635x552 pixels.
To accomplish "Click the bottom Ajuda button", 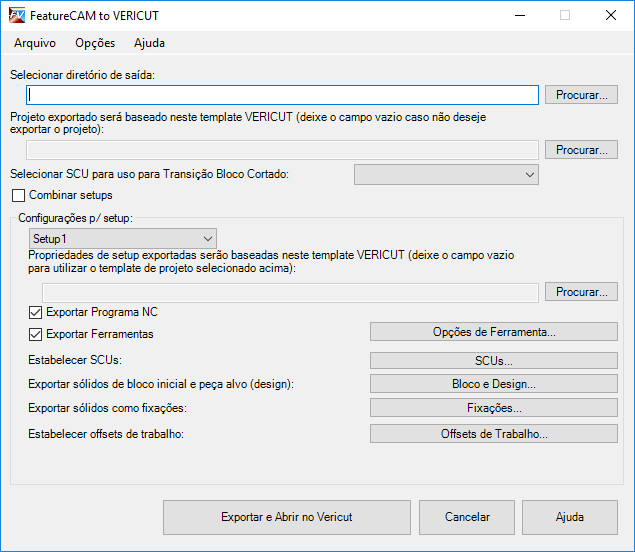I will [570, 517].
